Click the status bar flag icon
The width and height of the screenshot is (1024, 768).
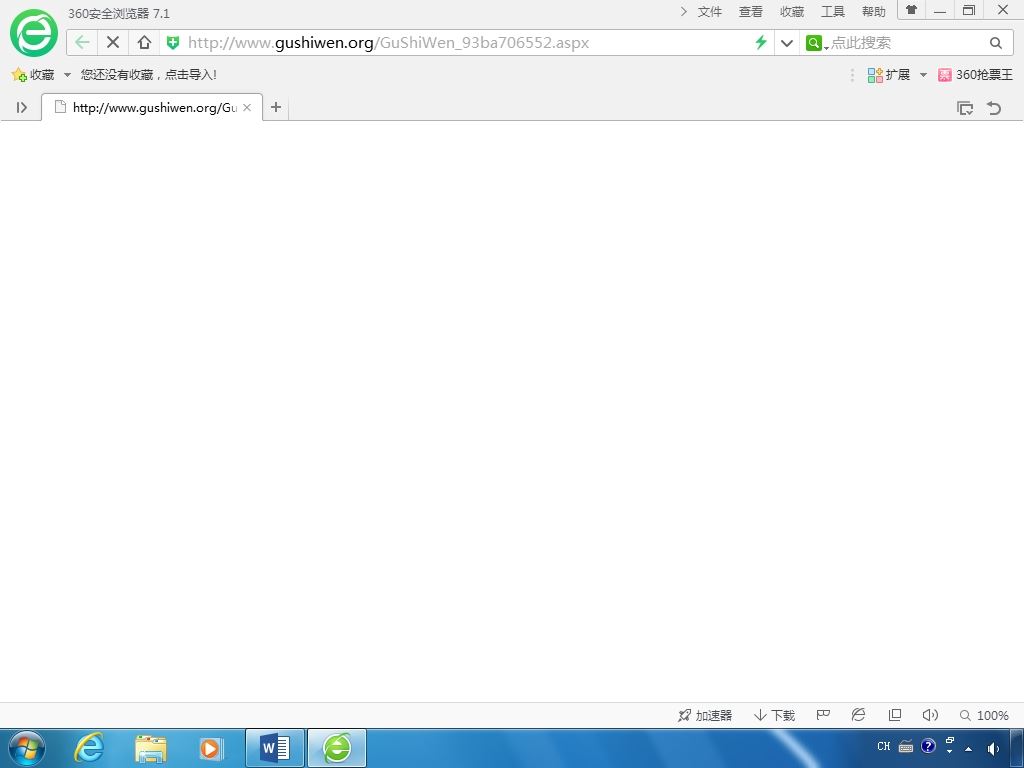click(x=824, y=715)
